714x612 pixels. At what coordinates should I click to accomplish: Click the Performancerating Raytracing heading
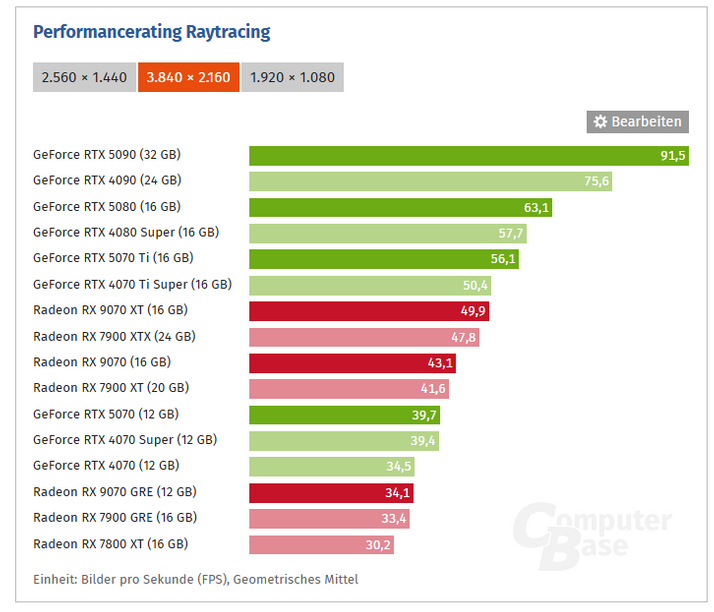click(x=151, y=32)
